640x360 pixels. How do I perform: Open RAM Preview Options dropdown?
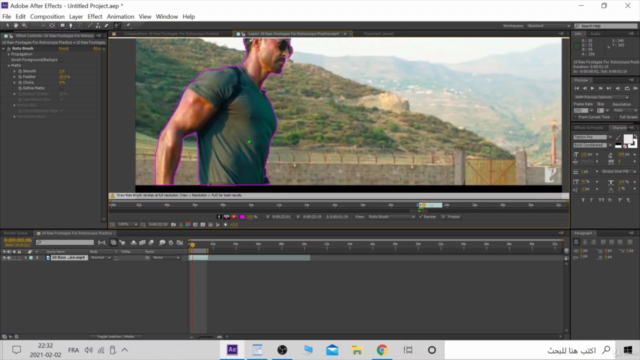[x=601, y=97]
